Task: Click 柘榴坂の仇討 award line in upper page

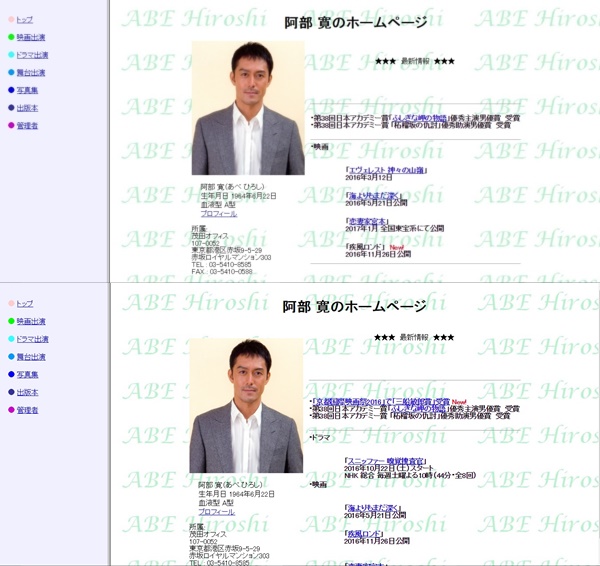Action: 411,125
